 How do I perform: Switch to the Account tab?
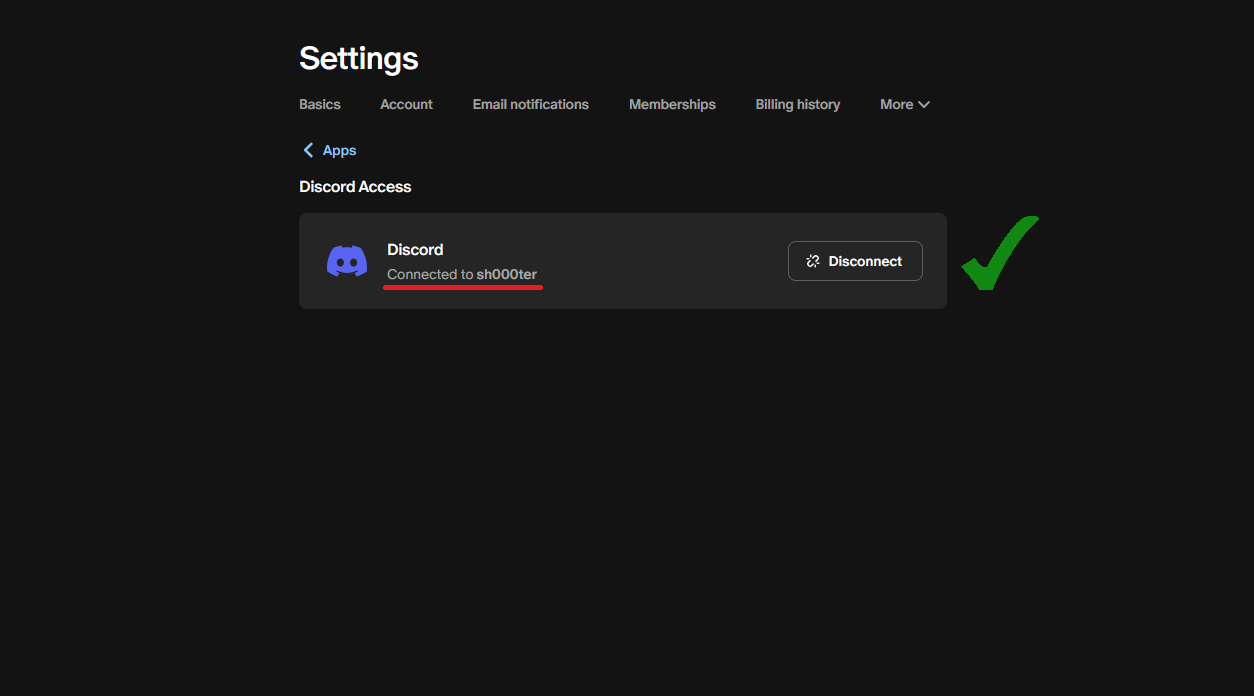click(x=406, y=104)
